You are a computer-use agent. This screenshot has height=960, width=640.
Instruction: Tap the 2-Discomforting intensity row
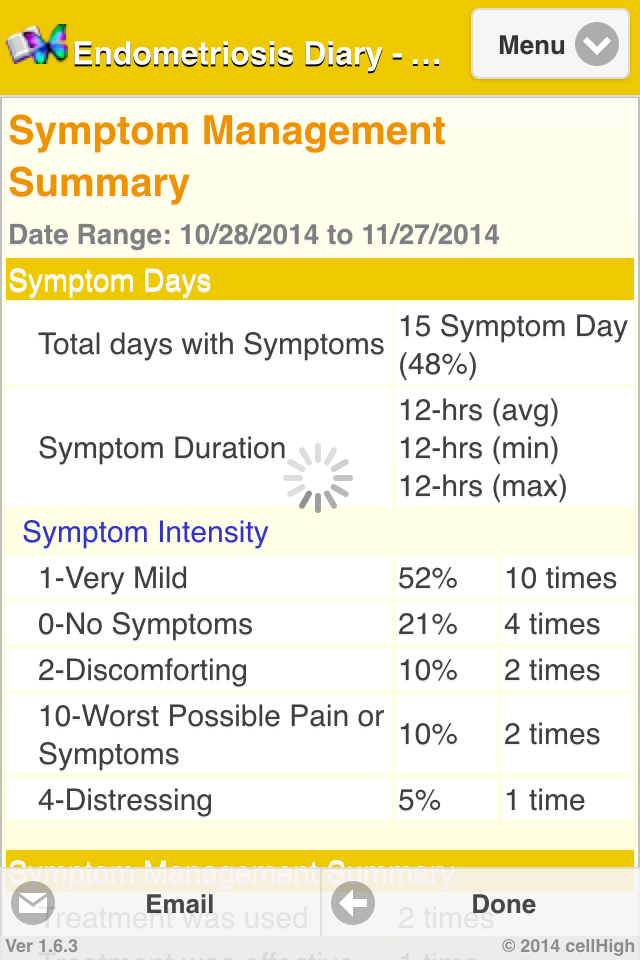[x=142, y=670]
